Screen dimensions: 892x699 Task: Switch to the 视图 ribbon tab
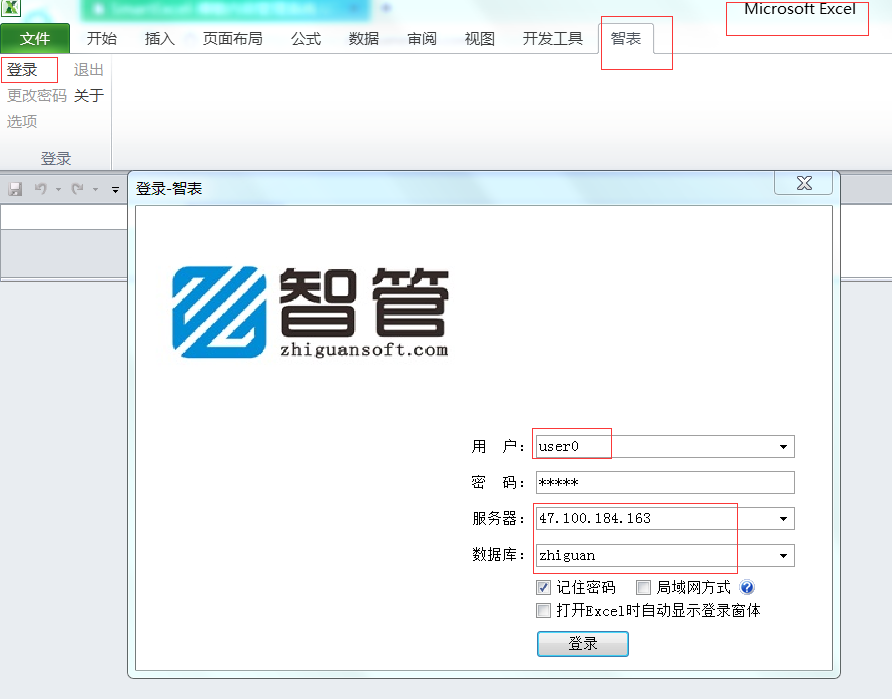click(x=480, y=39)
